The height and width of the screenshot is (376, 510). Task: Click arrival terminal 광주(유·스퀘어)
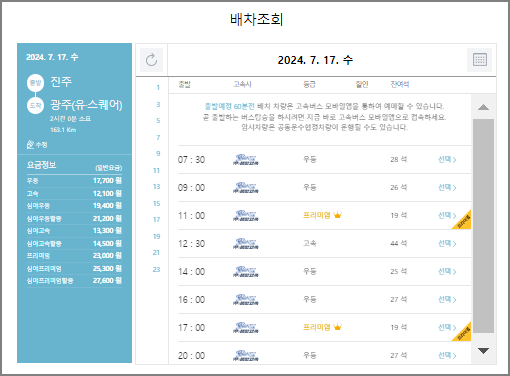pyautogui.click(x=86, y=105)
